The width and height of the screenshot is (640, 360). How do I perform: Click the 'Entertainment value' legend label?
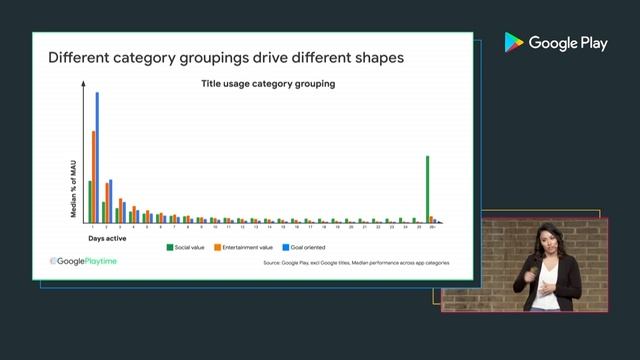click(247, 247)
